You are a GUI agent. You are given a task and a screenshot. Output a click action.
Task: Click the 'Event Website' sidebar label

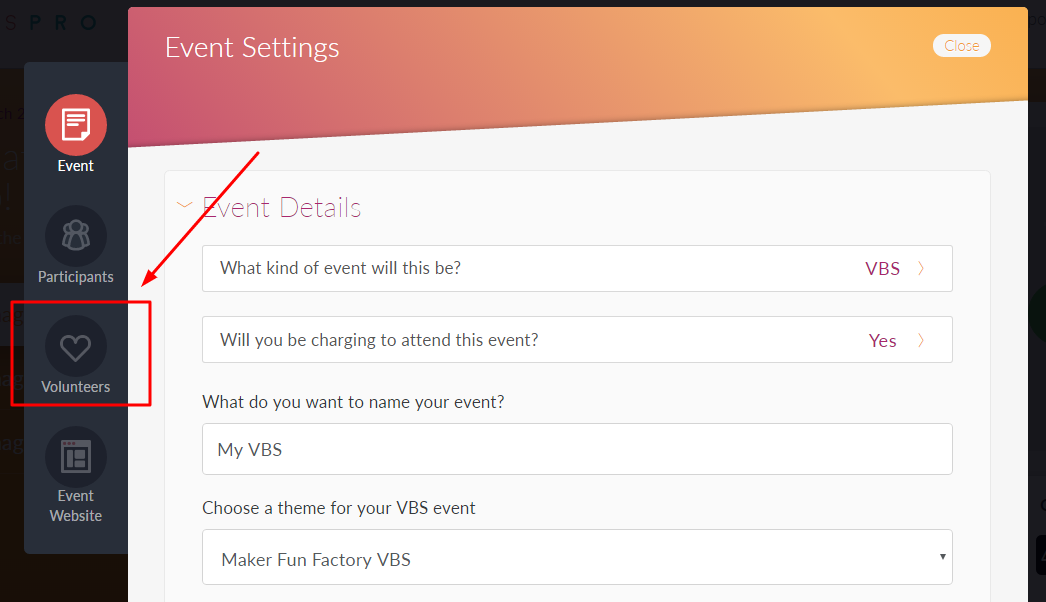tap(76, 506)
